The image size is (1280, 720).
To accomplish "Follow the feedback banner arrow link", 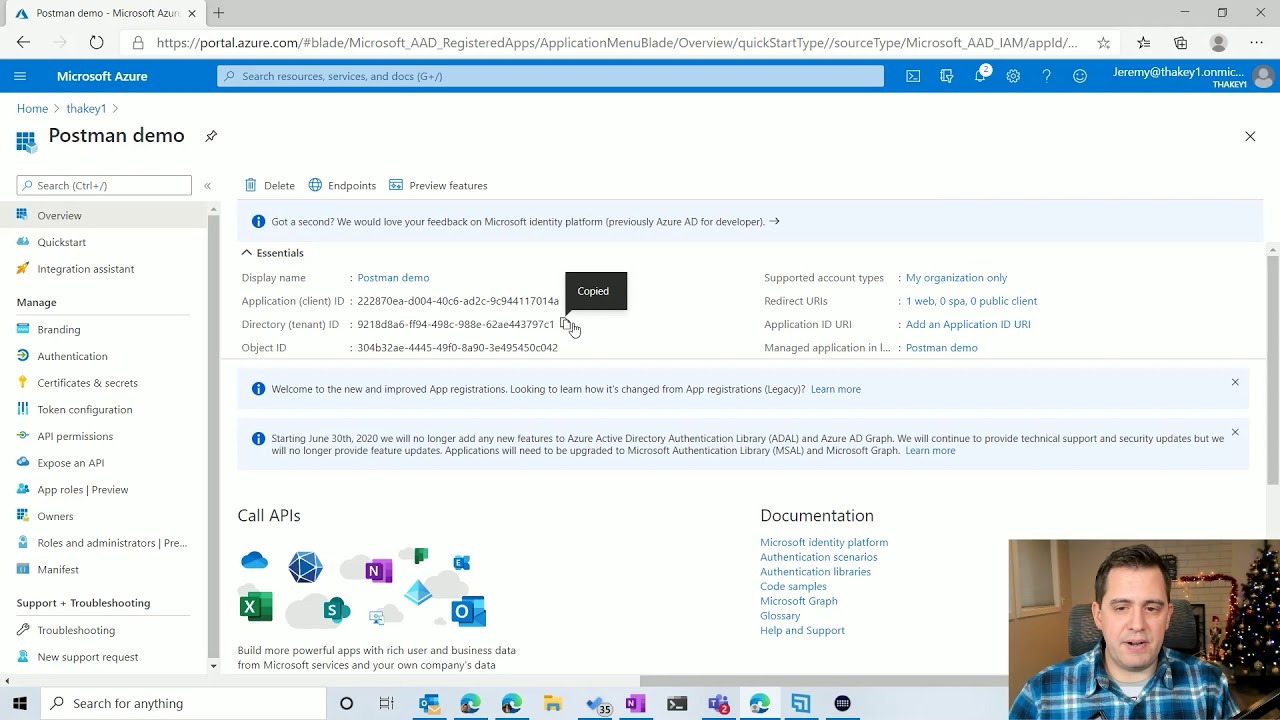I will pos(774,221).
